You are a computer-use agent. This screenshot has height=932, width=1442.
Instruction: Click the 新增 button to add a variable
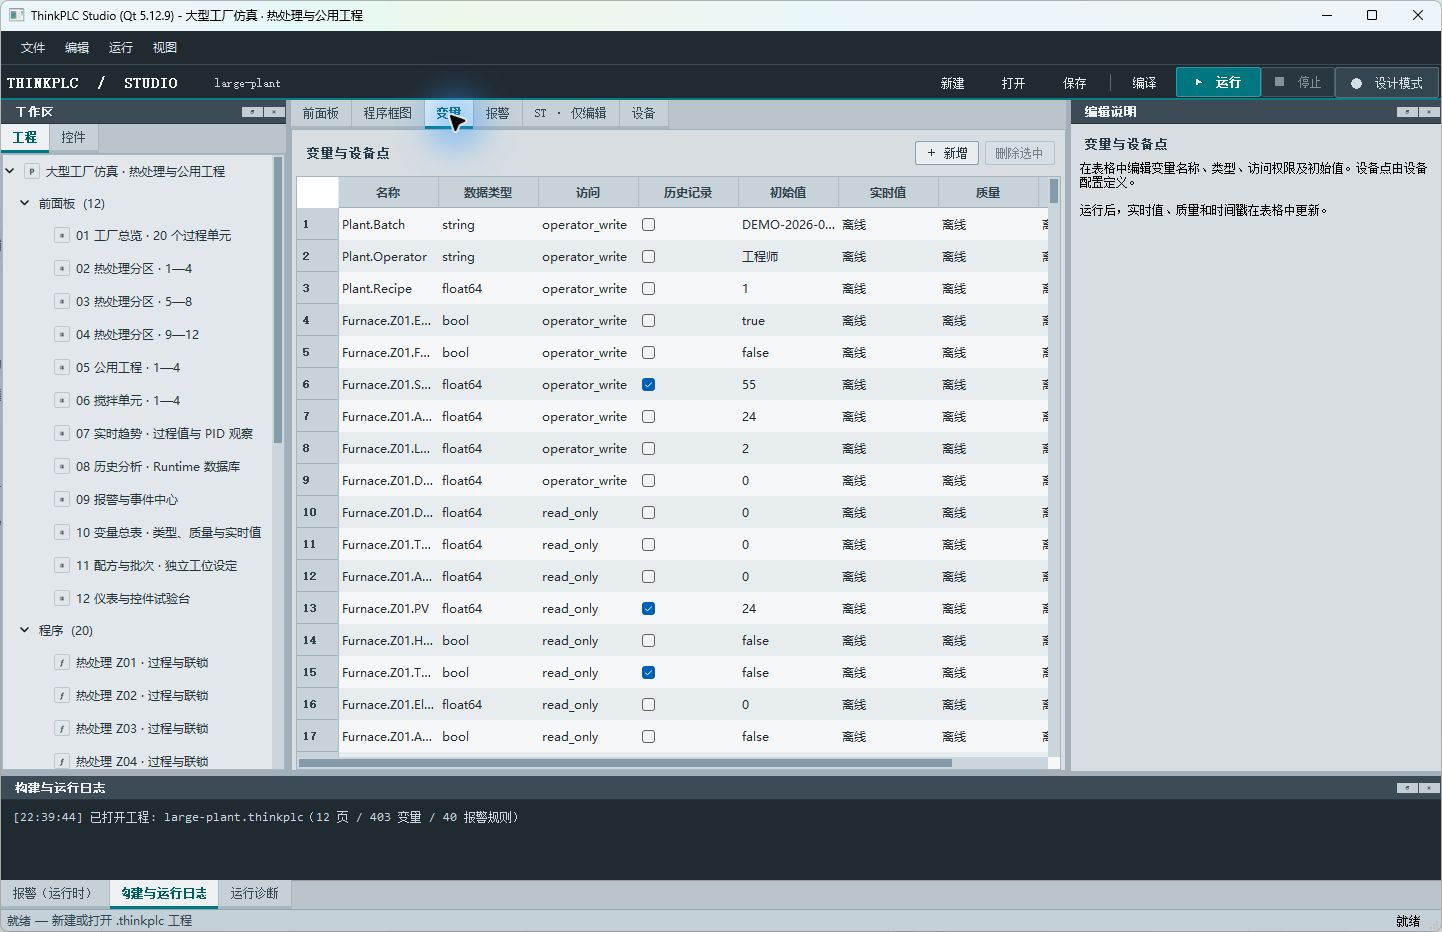(x=946, y=153)
